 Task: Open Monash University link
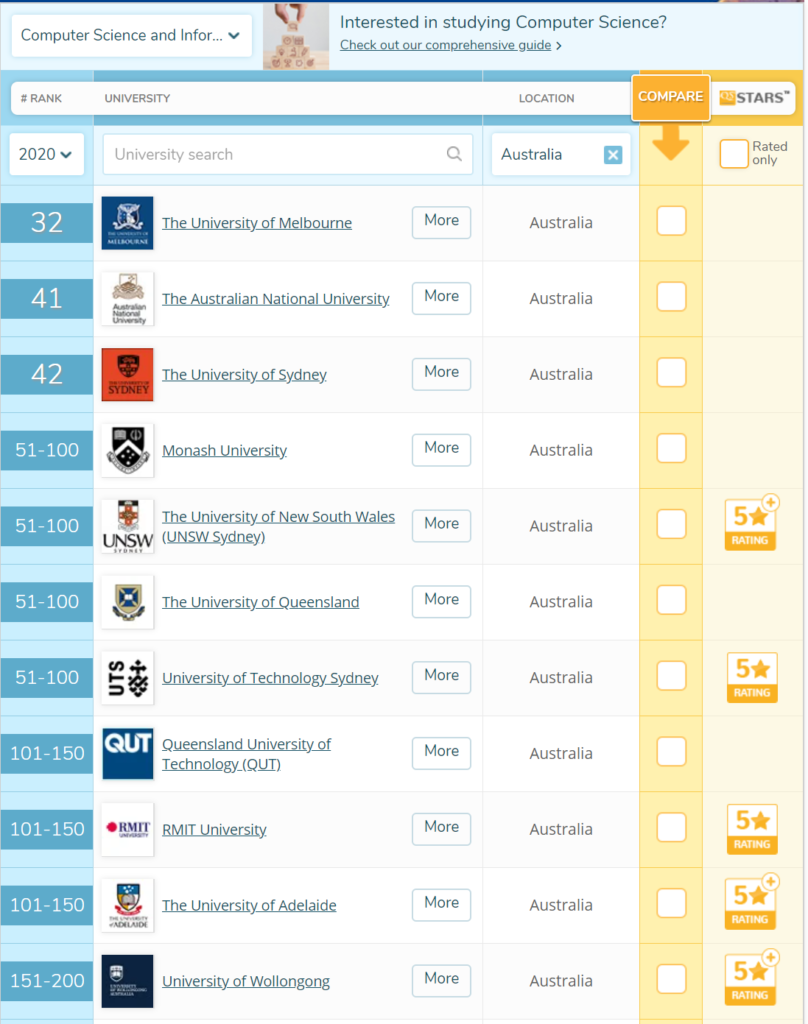point(224,450)
